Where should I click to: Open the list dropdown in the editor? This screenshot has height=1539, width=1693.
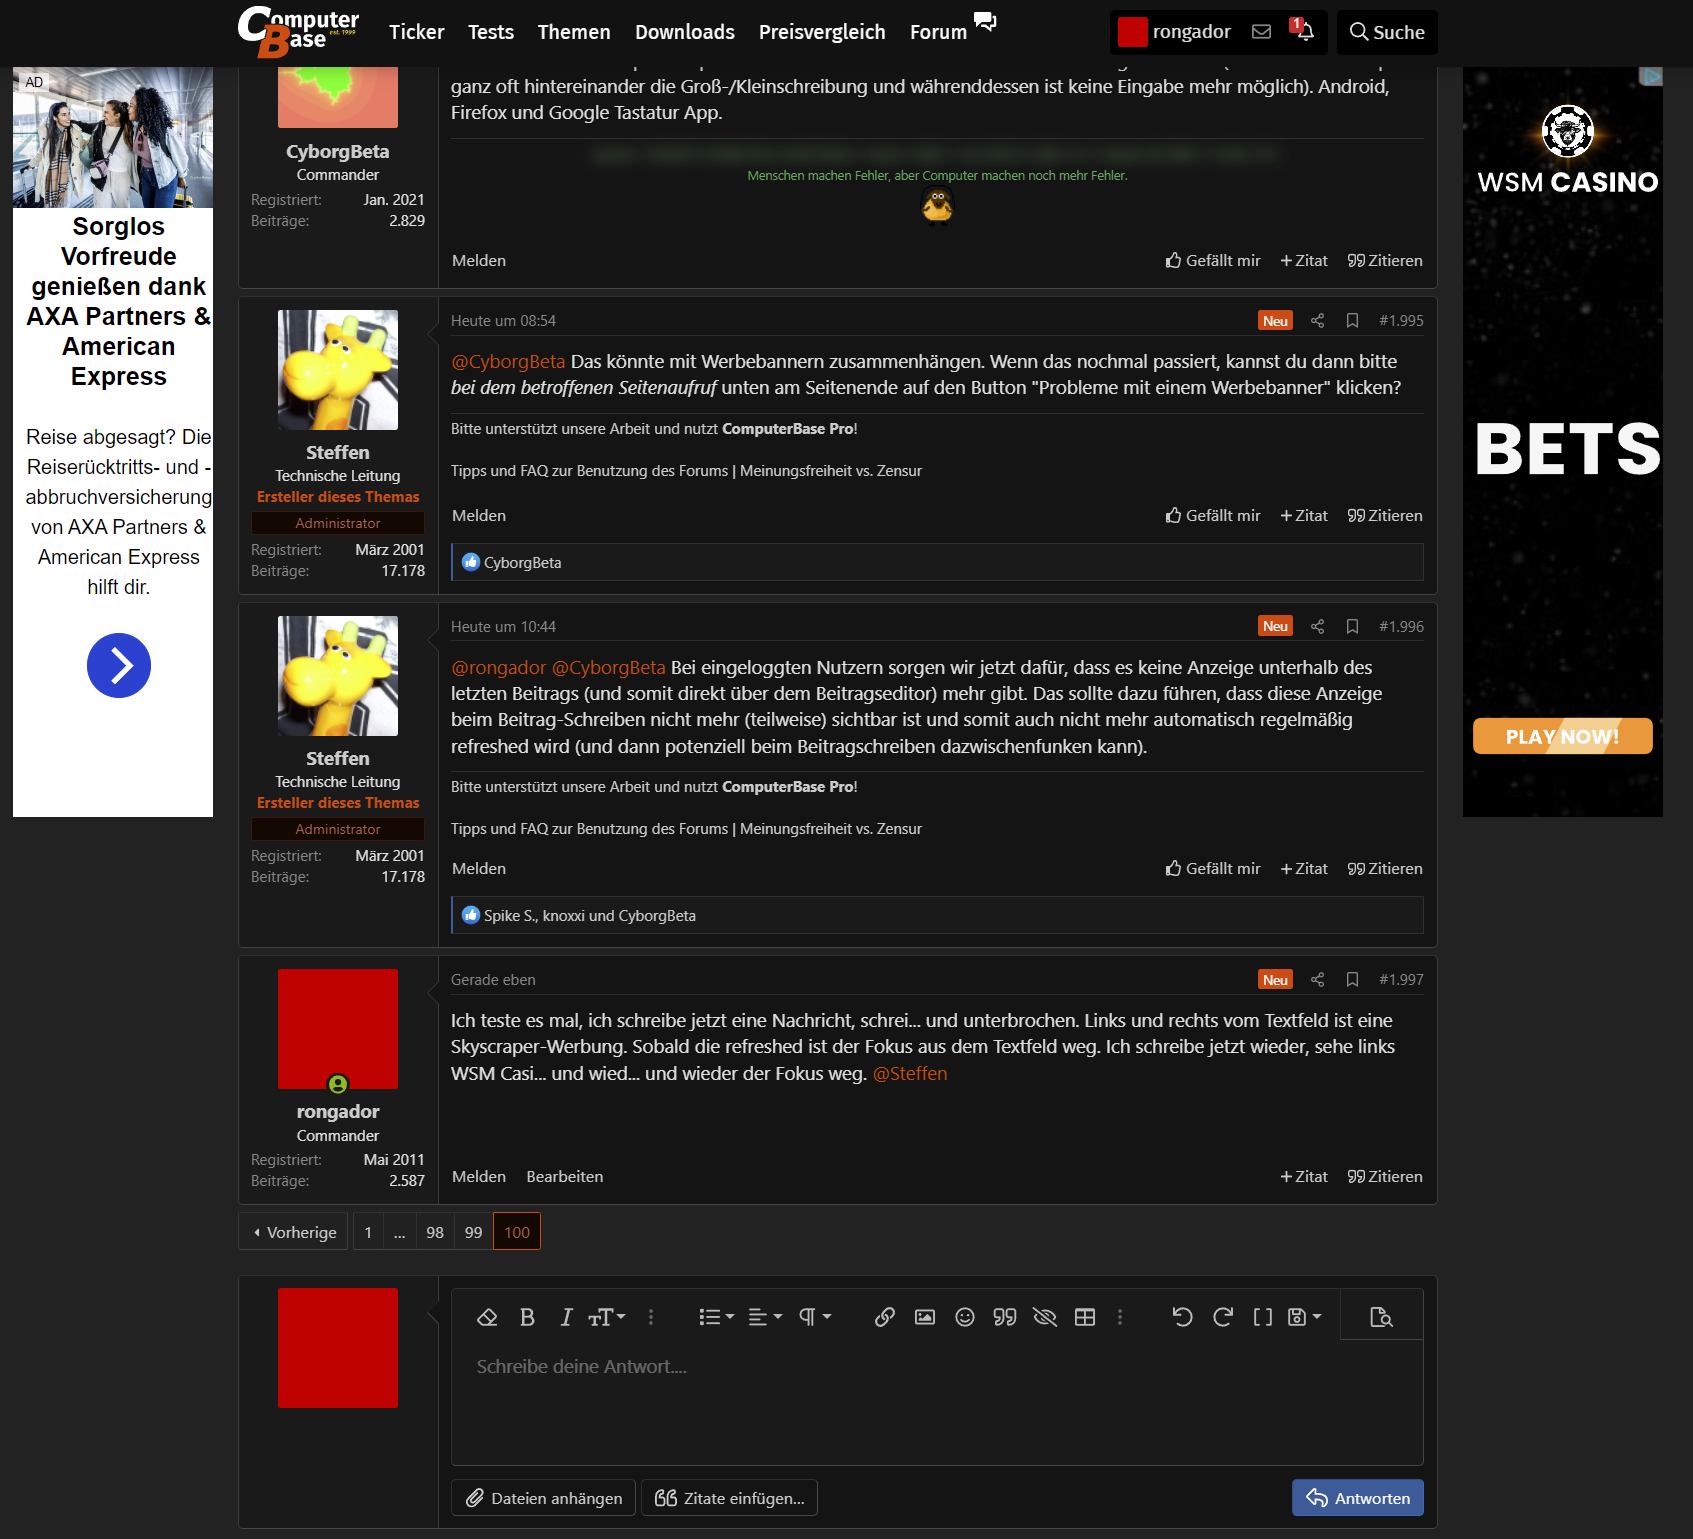click(x=716, y=1317)
